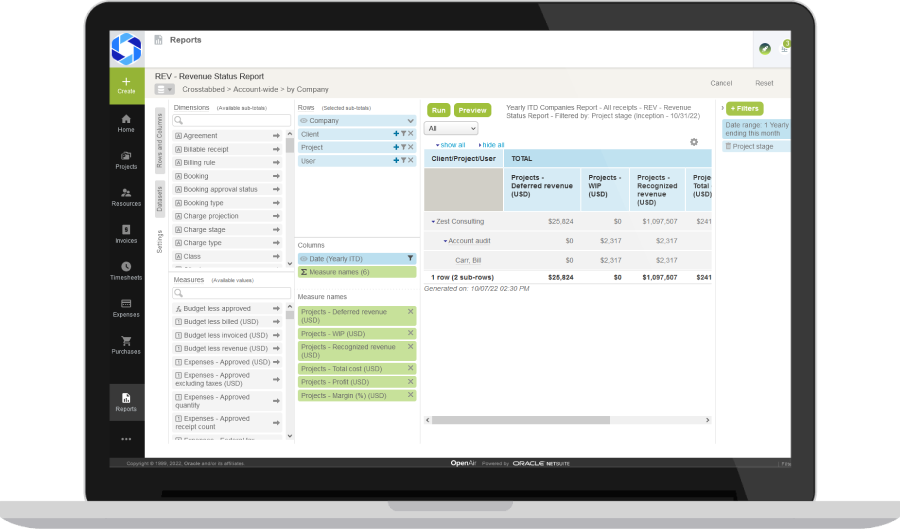Remove Projects - Profit (USD) measure
This screenshot has width=900, height=529.
coord(410,381)
